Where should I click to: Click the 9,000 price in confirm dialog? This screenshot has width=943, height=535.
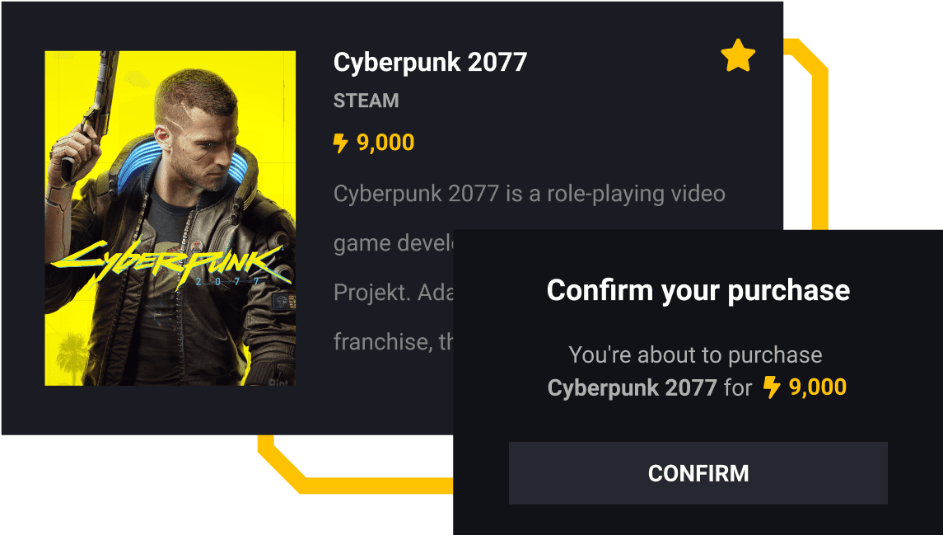coord(818,387)
